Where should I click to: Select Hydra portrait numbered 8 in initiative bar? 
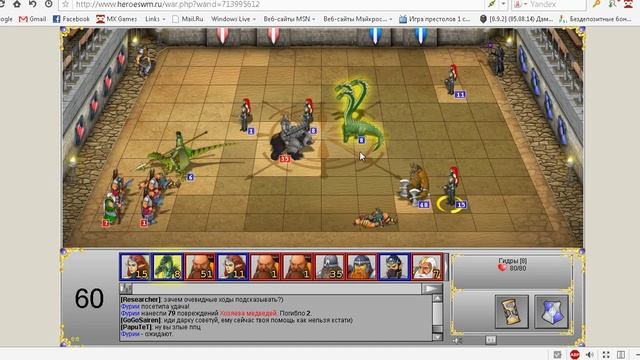coord(167,267)
